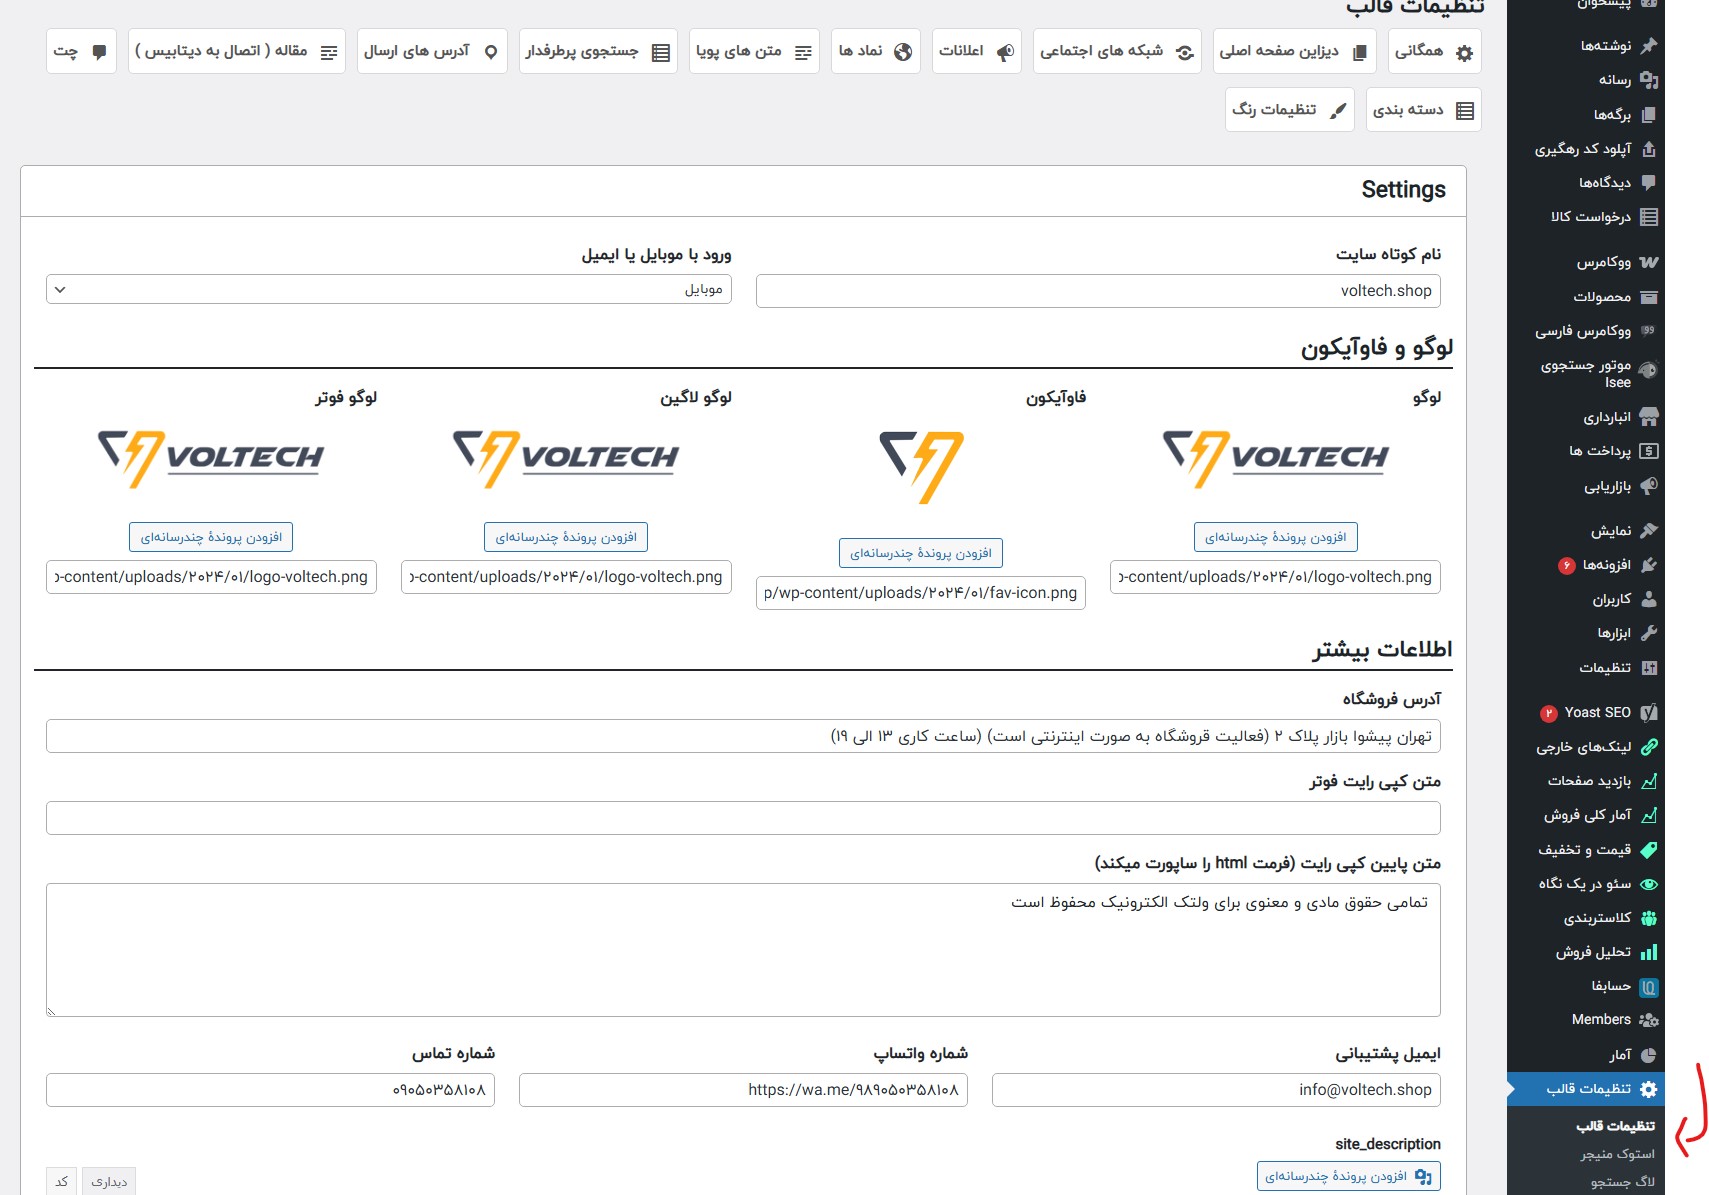1709x1195 pixels.
Task: Click the رسانه media icon
Action: click(1649, 80)
